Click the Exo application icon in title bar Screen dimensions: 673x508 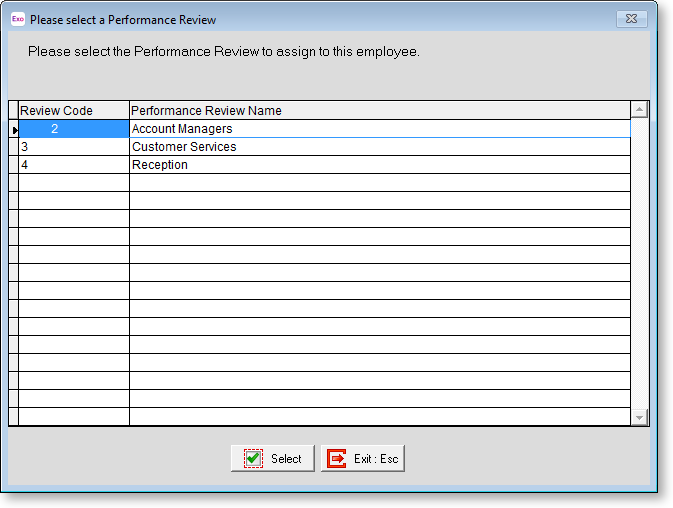tap(17, 19)
